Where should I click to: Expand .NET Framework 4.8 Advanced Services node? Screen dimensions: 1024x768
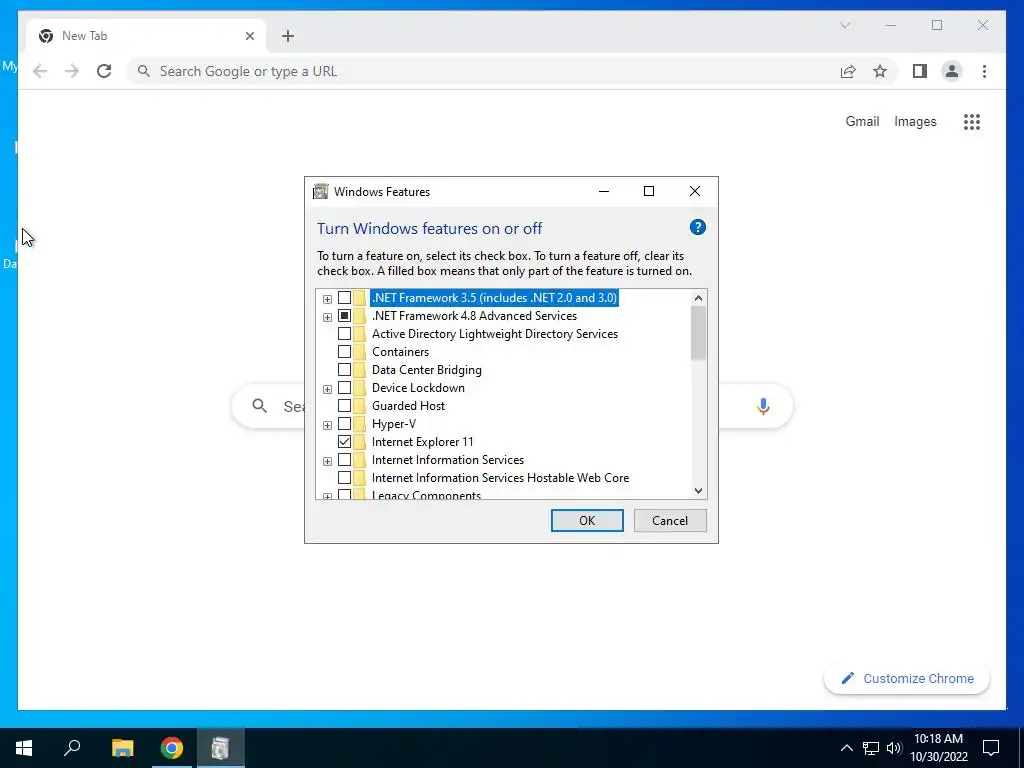tap(327, 317)
